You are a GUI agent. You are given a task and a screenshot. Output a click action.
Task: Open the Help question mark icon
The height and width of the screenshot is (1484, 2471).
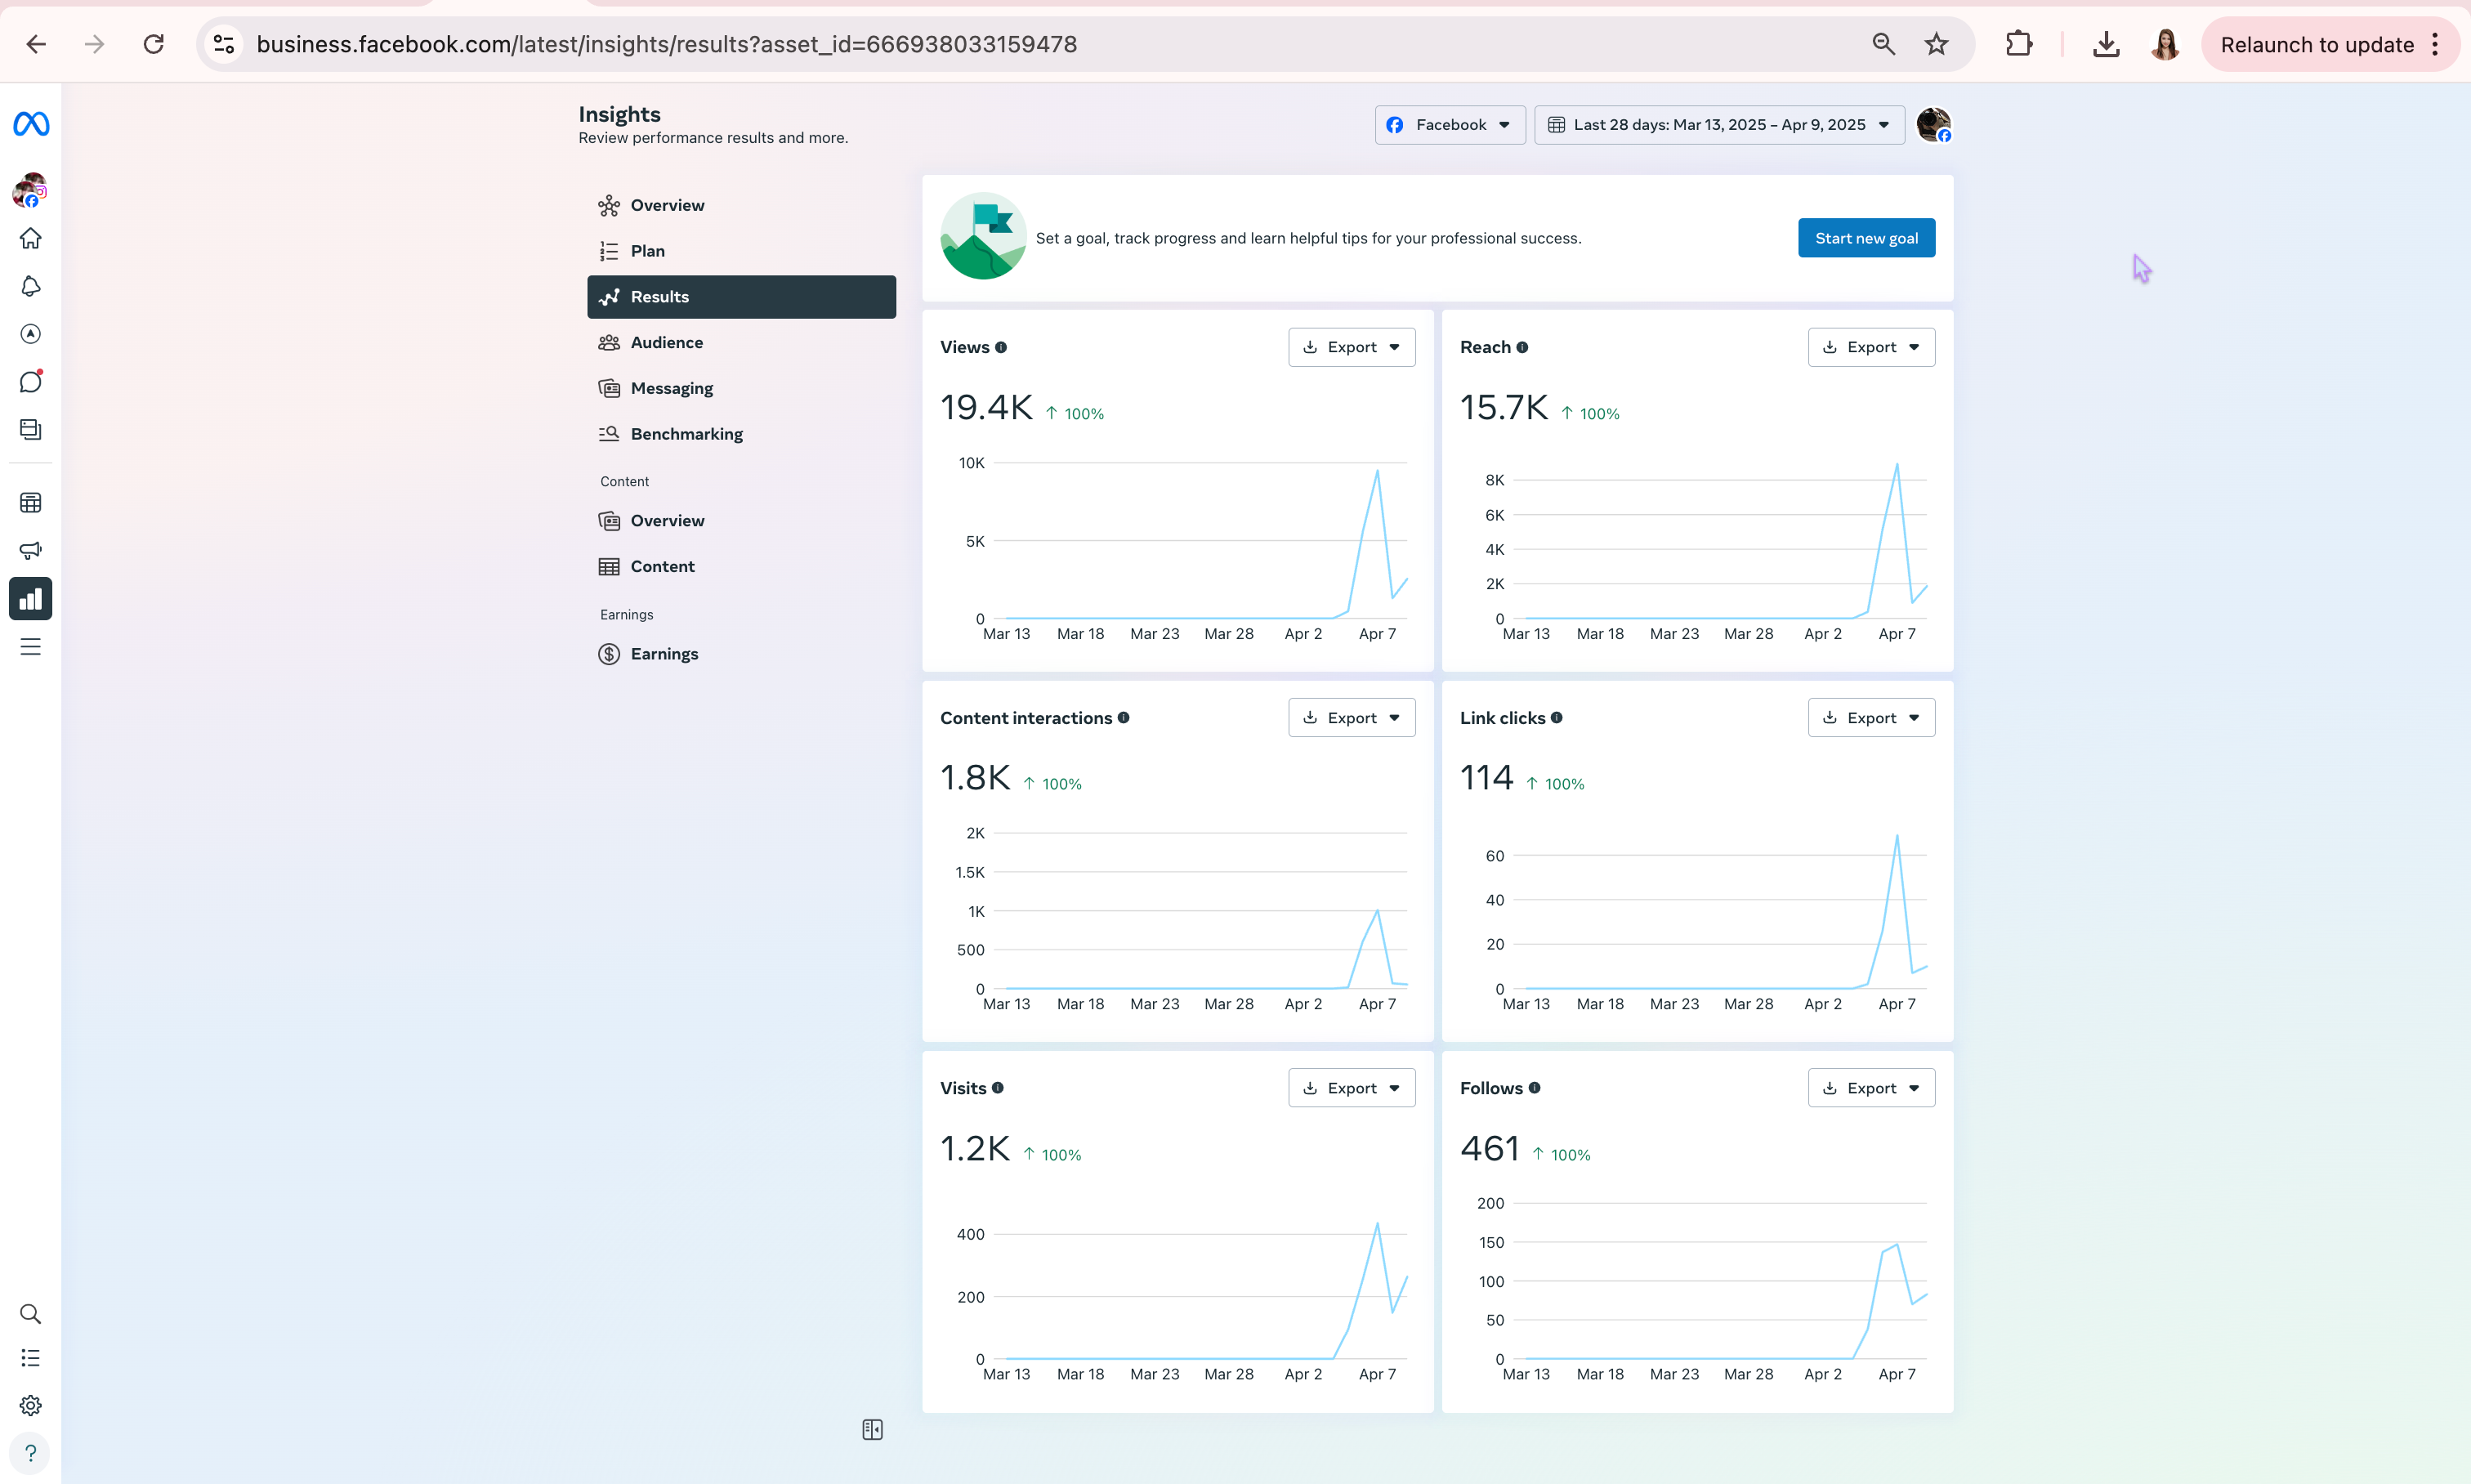pos(31,1454)
